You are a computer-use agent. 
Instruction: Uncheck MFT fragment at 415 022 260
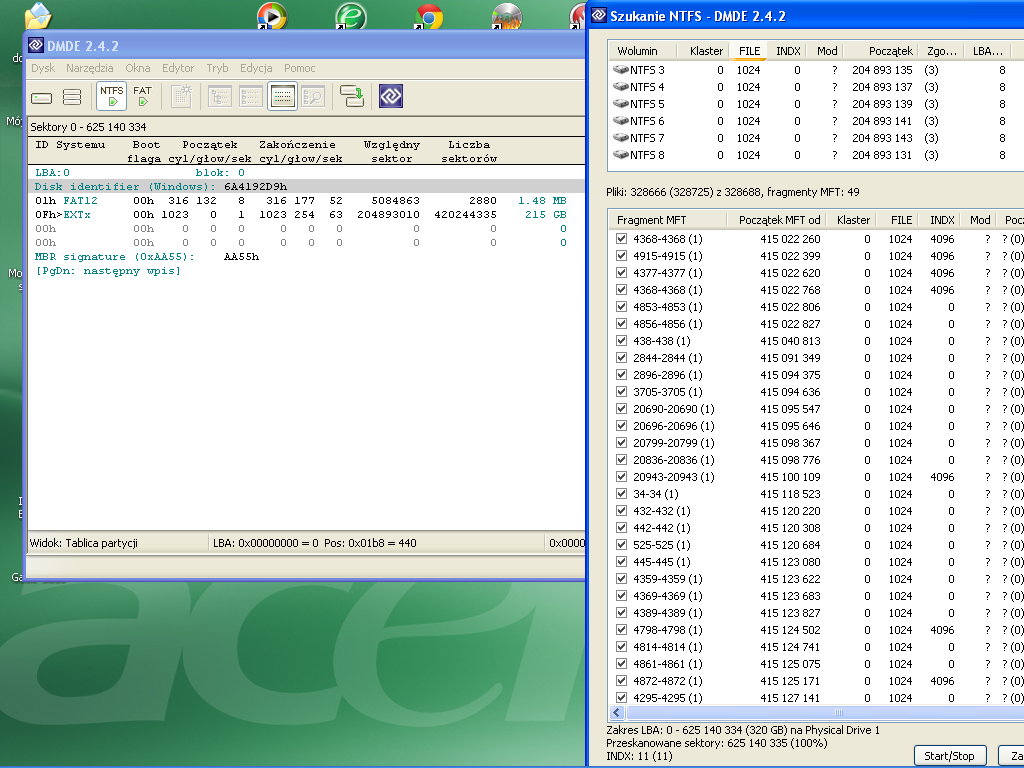pyautogui.click(x=621, y=239)
